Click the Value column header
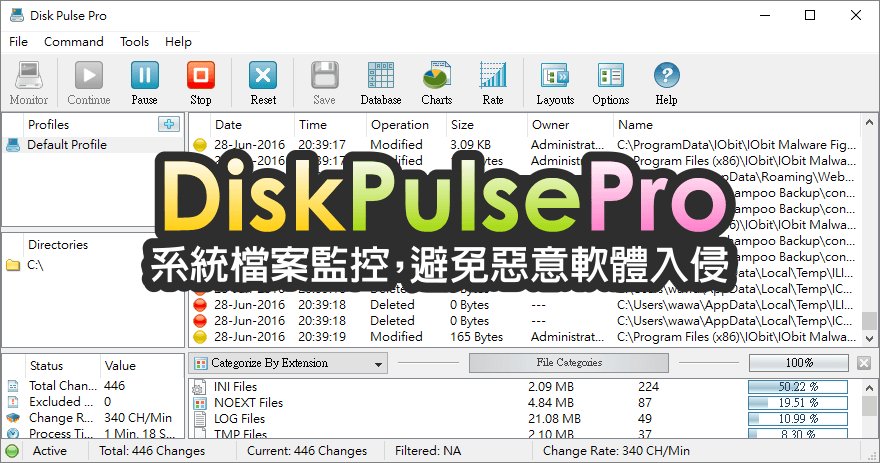880x463 pixels. pos(141,366)
